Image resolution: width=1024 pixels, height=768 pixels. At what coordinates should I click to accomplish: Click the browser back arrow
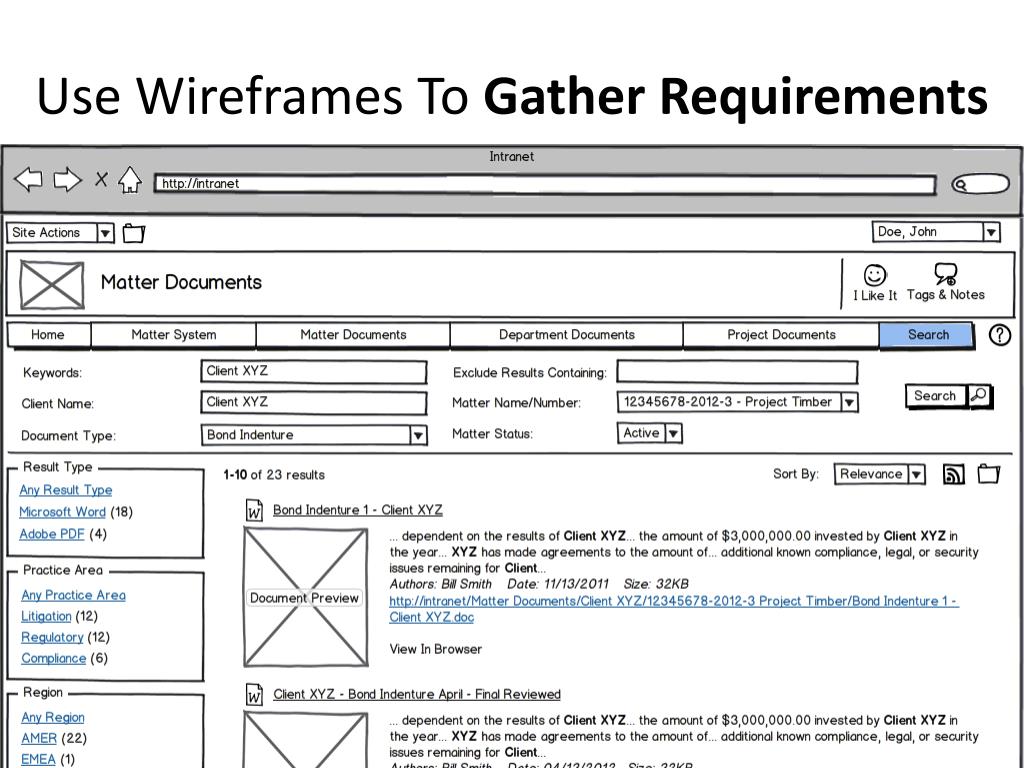tap(28, 180)
